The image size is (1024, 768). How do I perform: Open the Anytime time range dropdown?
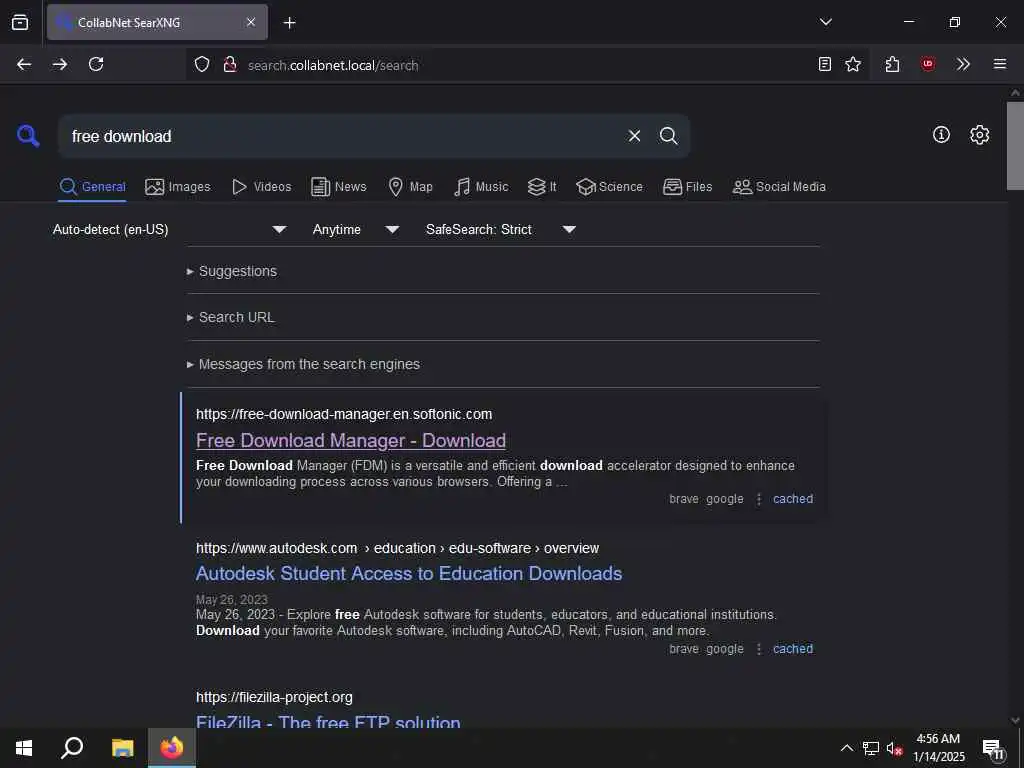coord(356,229)
